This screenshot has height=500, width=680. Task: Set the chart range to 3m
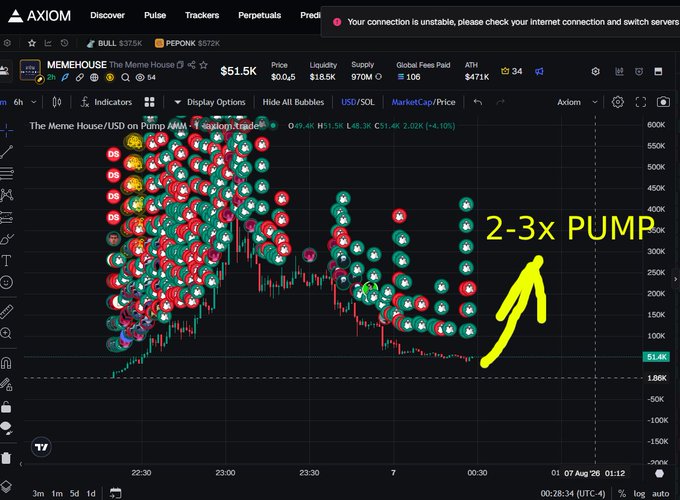(x=38, y=493)
